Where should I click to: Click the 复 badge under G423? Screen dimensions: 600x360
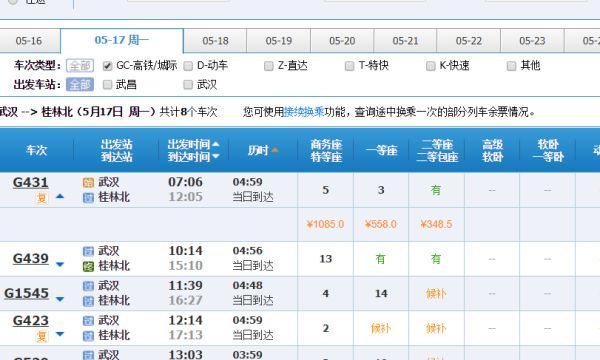click(x=42, y=336)
